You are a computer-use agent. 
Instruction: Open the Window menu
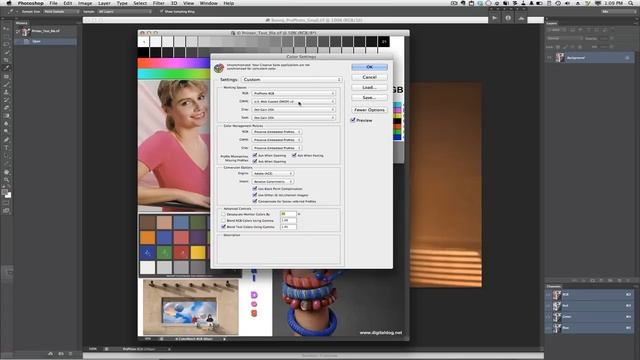(x=209, y=3)
